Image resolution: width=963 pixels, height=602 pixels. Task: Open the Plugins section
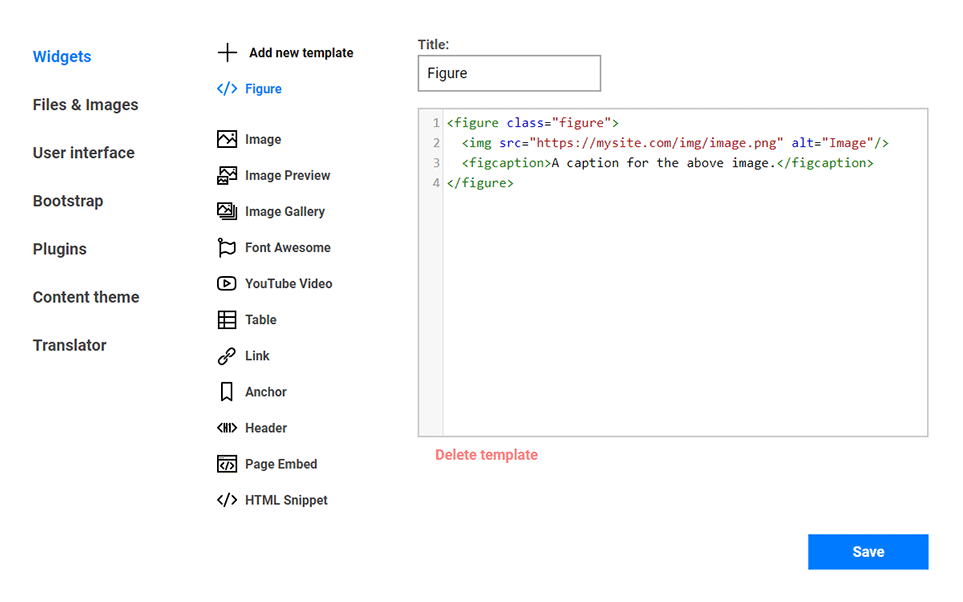coord(60,249)
